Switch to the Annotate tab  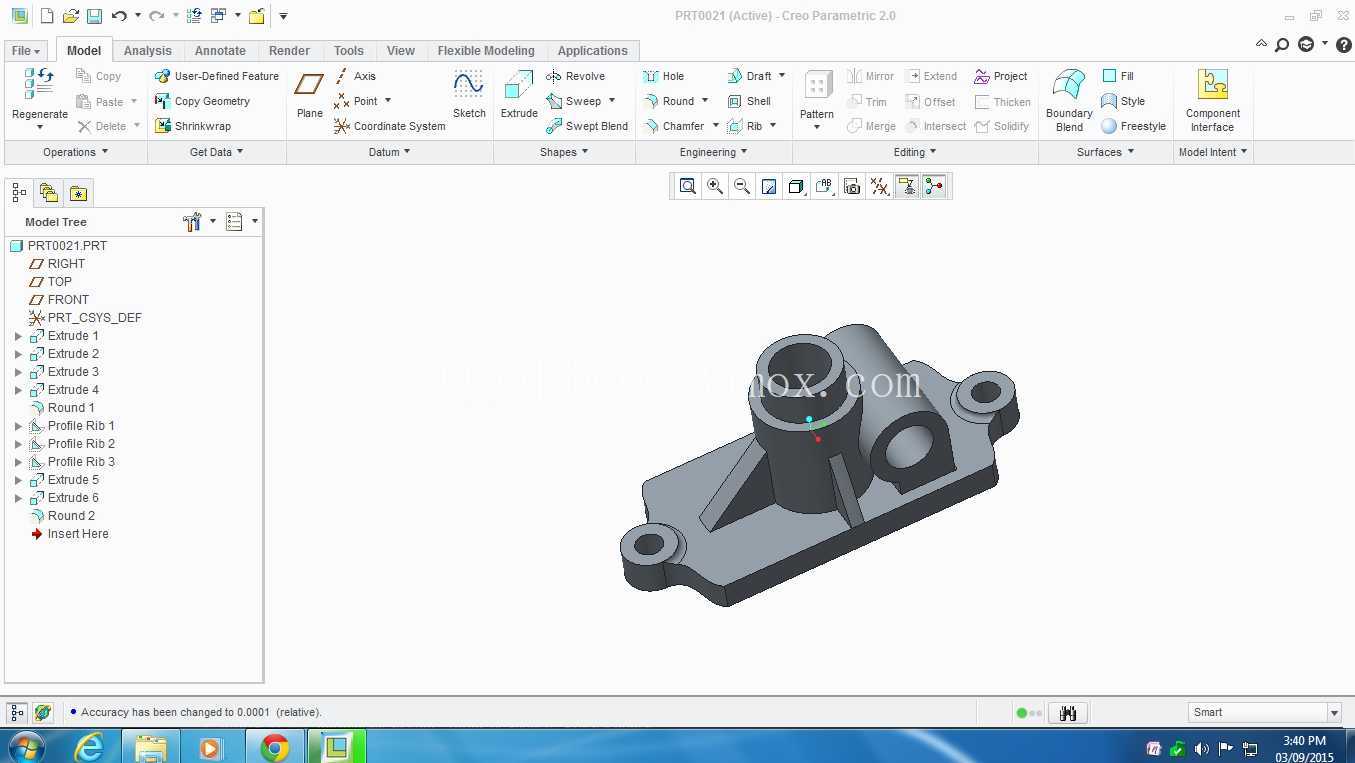tap(220, 51)
